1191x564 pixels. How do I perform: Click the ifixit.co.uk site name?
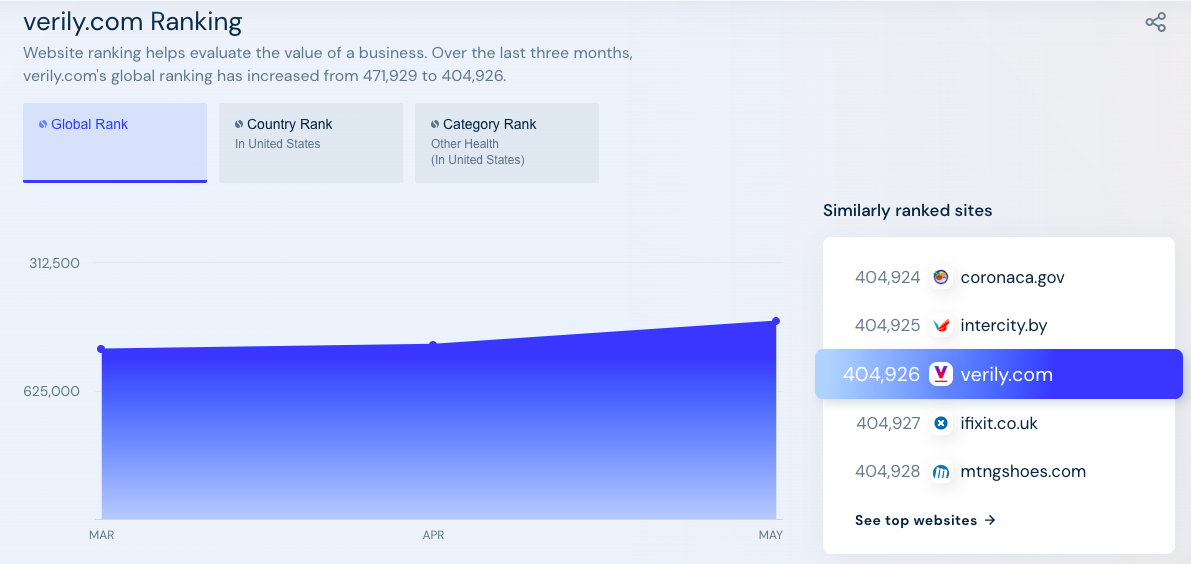click(x=999, y=424)
